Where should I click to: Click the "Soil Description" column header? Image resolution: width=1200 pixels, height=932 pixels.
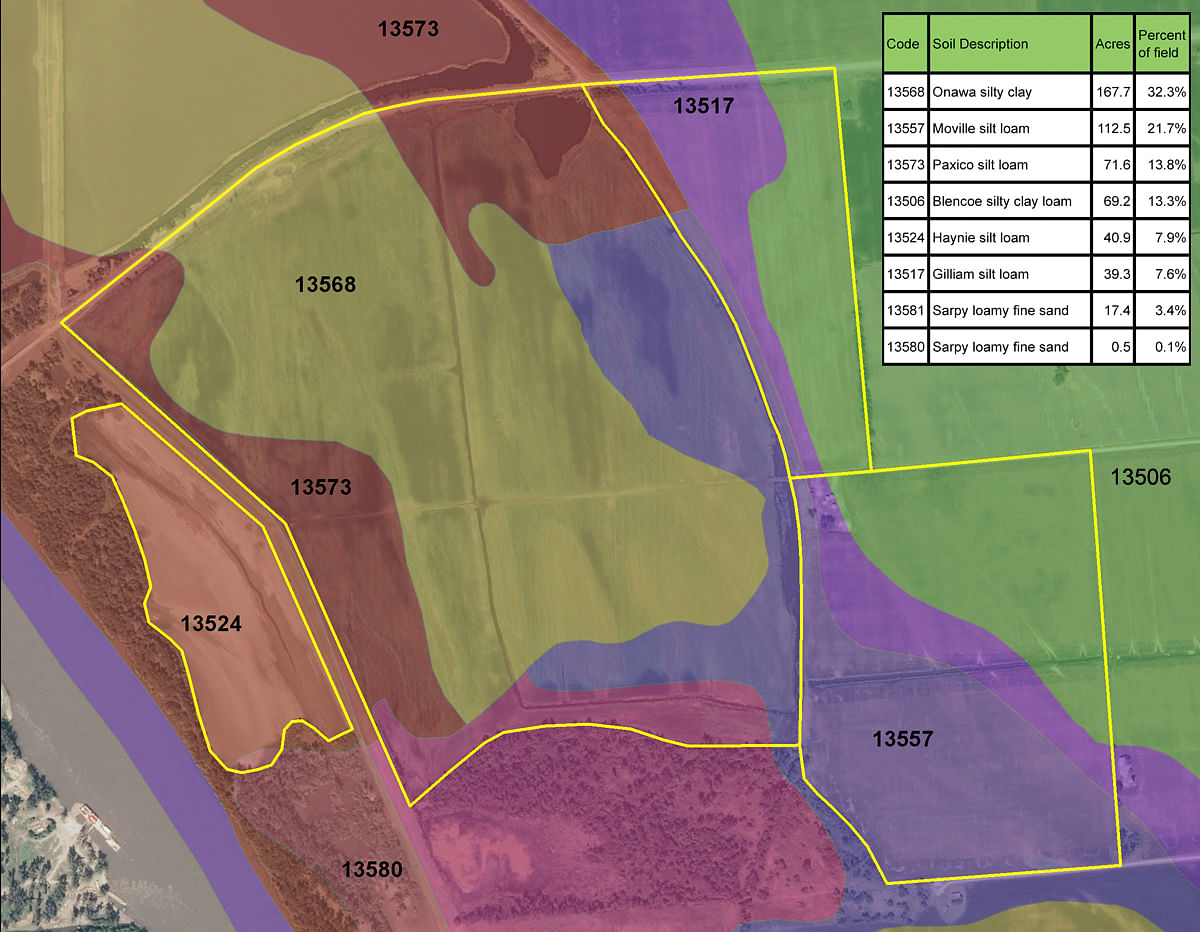tap(1009, 44)
